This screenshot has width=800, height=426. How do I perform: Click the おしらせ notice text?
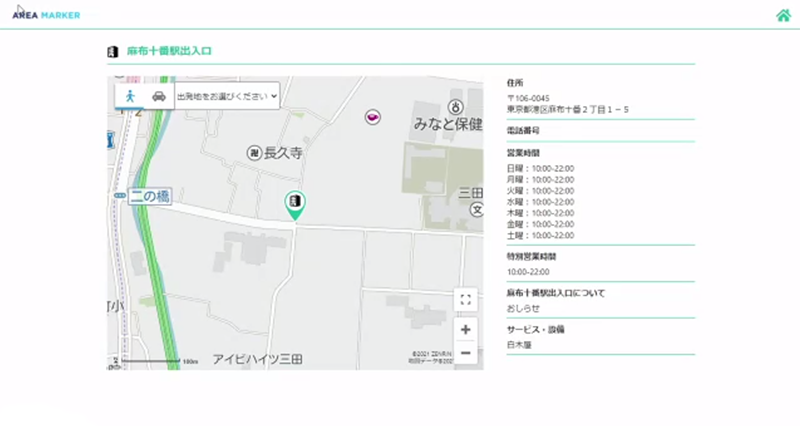point(523,308)
